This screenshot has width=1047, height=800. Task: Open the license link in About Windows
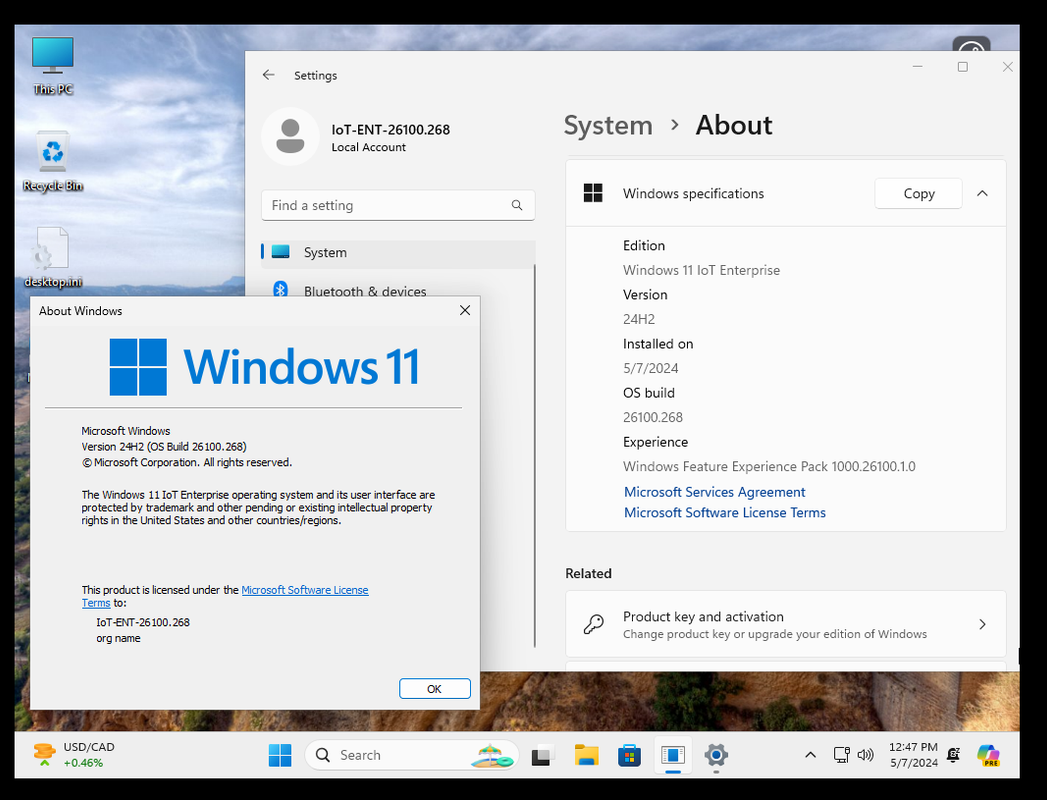[304, 590]
